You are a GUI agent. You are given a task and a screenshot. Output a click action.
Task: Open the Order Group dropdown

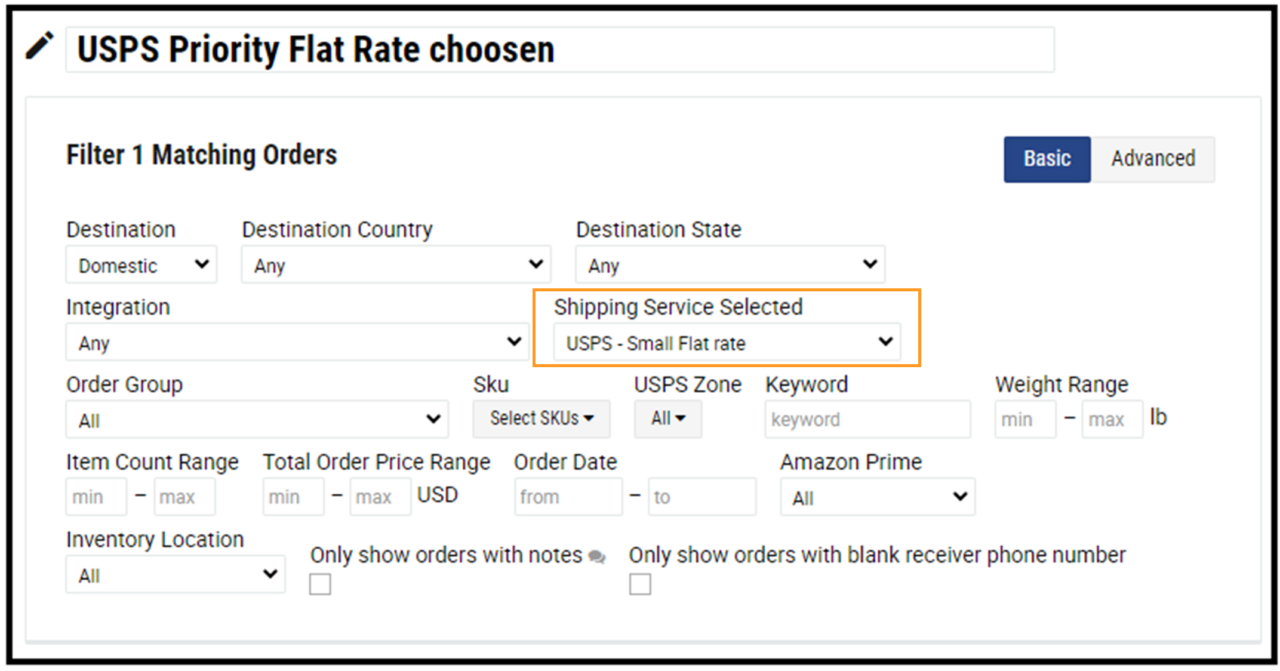pos(256,419)
